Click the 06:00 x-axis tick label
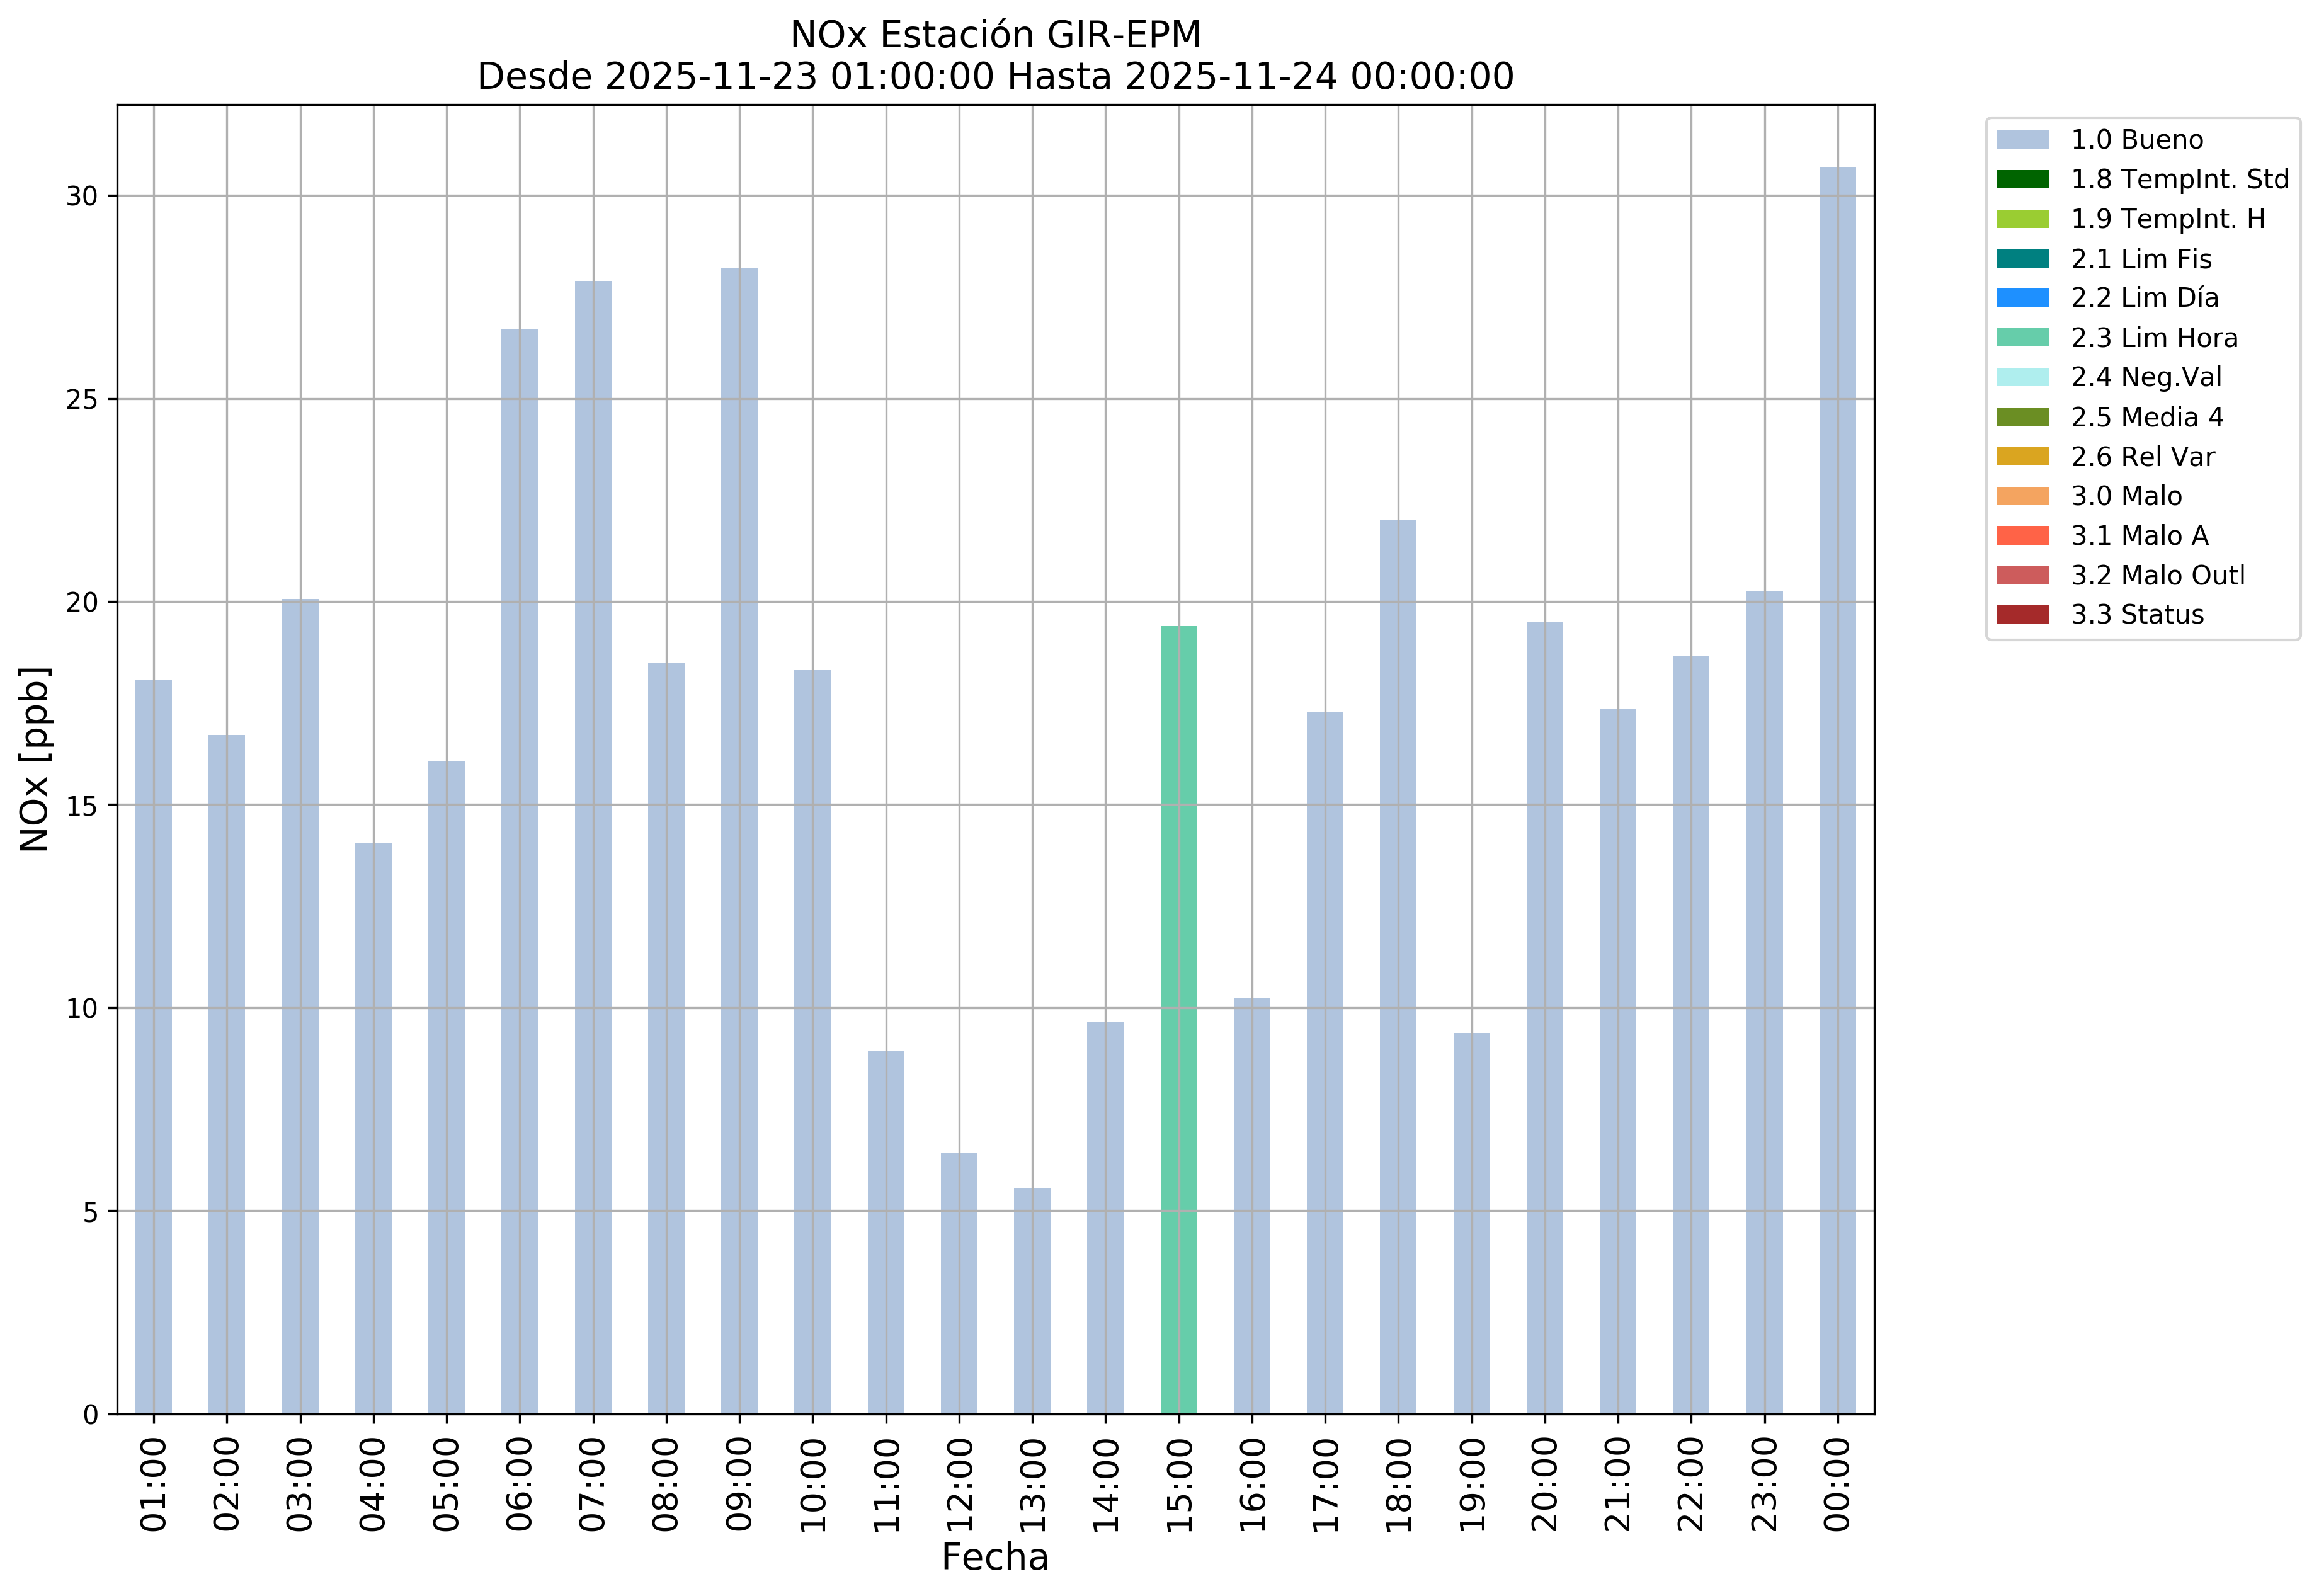Screen dimensions: 2319x1596 (x=519, y=1484)
